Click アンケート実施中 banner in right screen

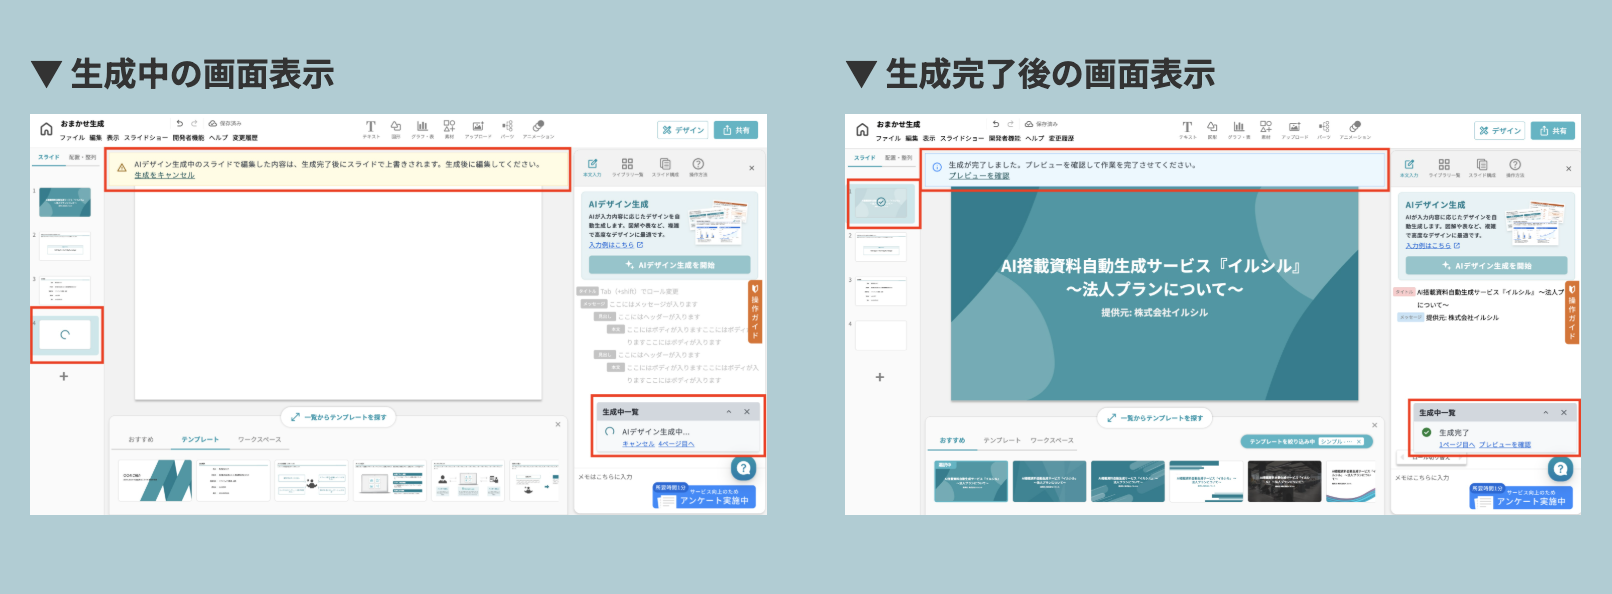(x=1521, y=497)
